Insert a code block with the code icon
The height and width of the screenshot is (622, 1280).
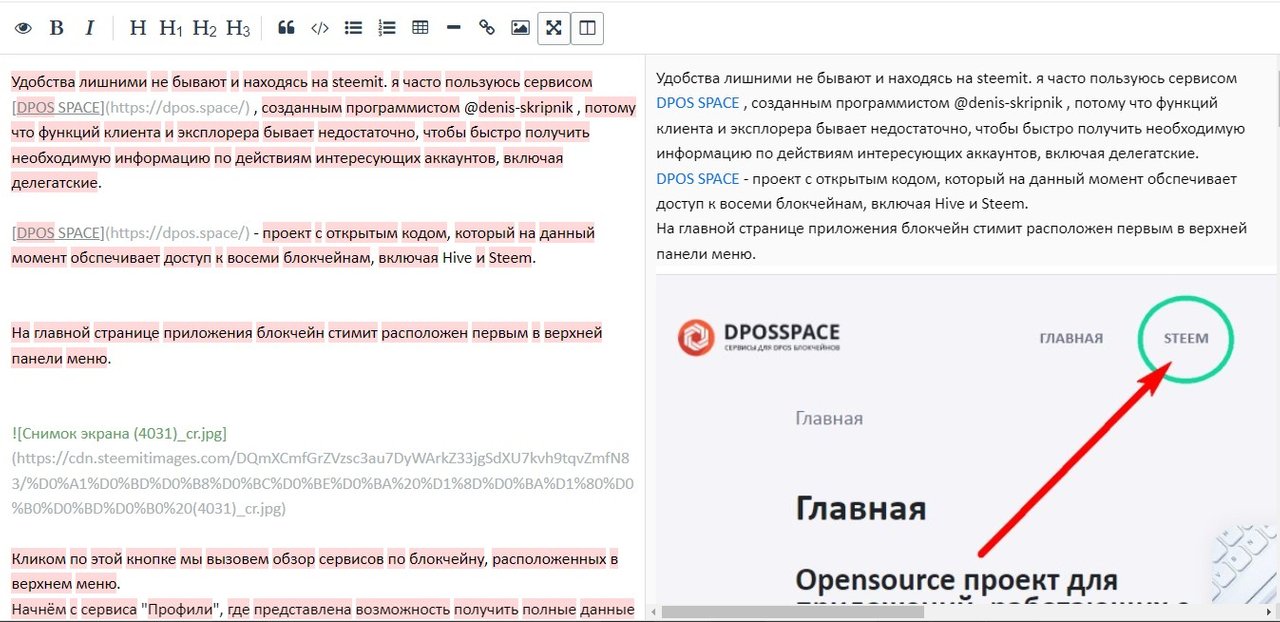(320, 28)
